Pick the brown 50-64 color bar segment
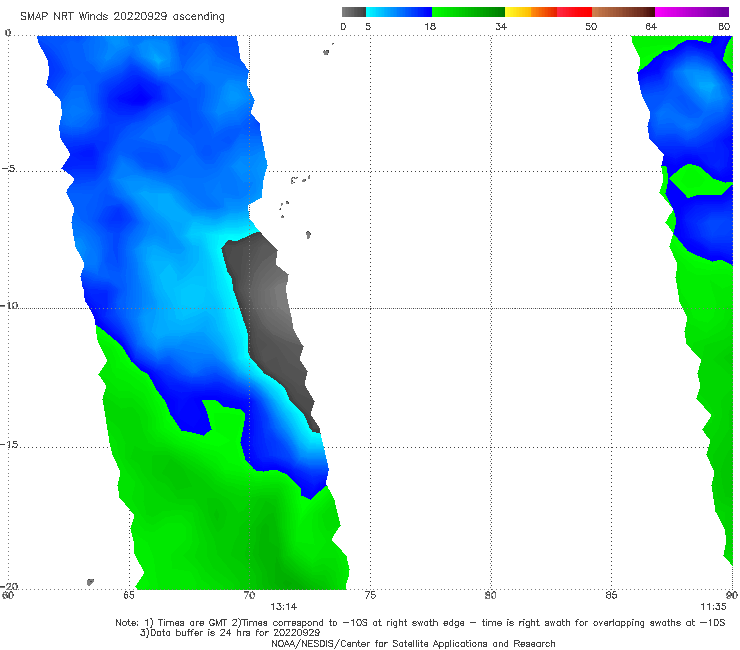This screenshot has width=740, height=650. coord(623,12)
